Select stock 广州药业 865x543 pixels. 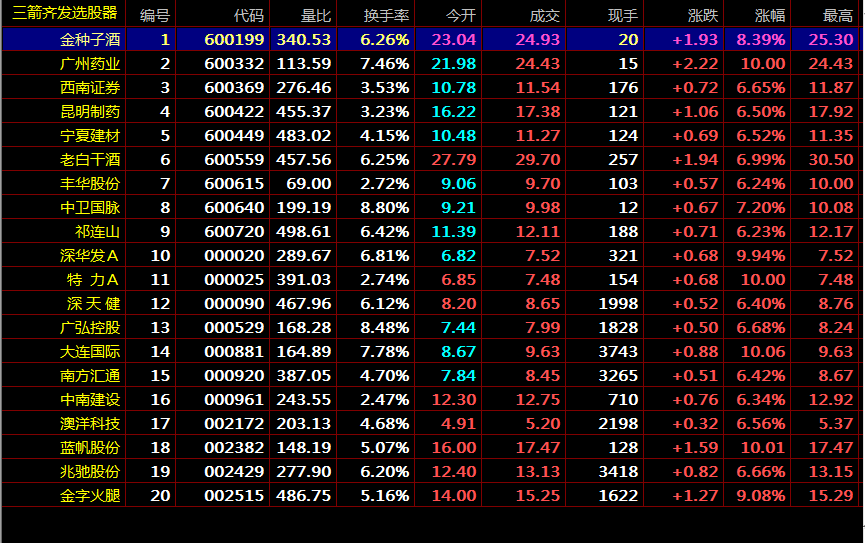[x=90, y=63]
